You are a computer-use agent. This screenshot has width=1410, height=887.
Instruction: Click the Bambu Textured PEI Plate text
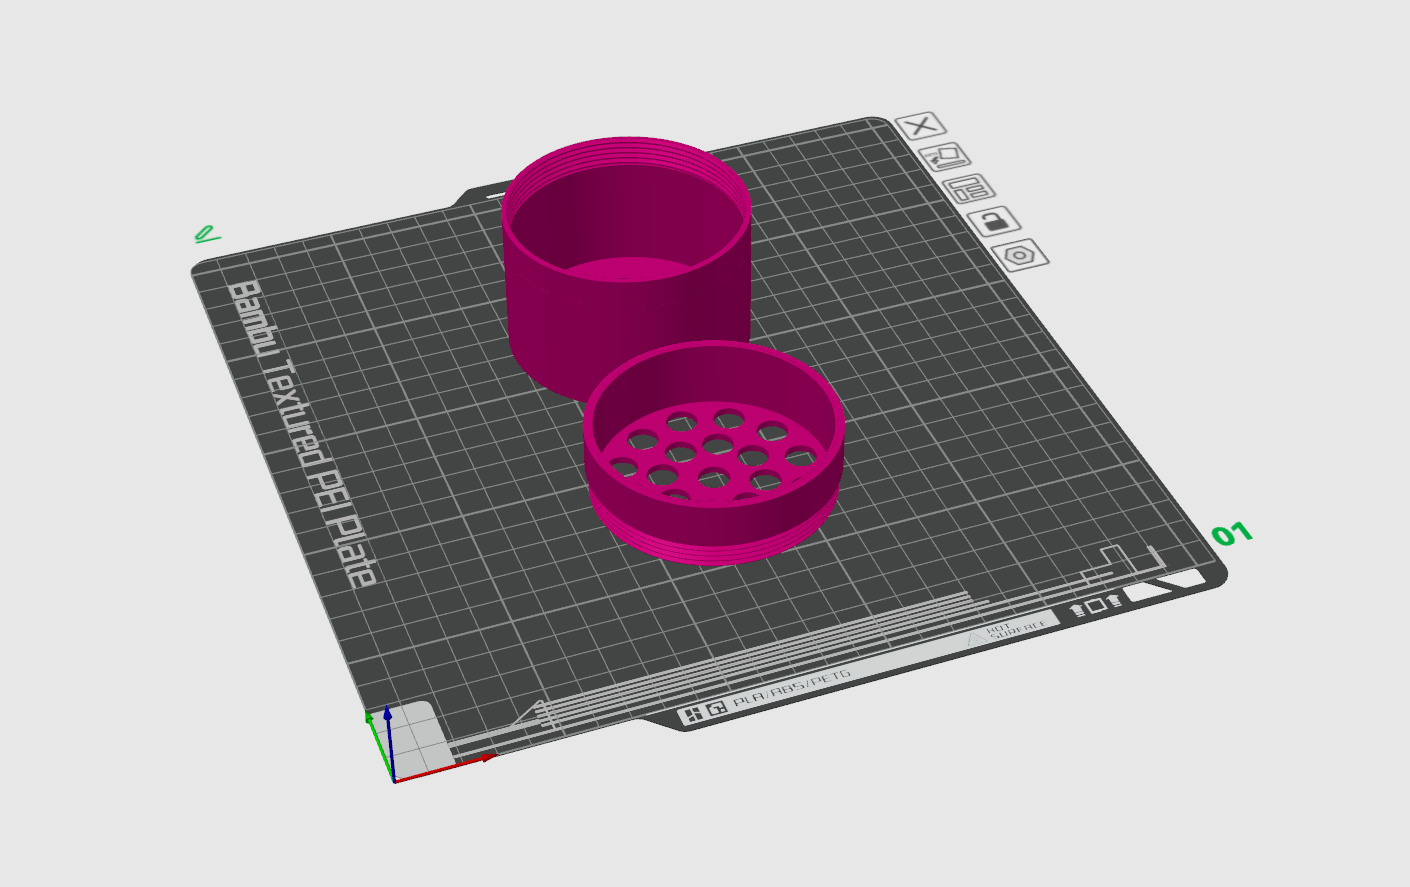tap(300, 430)
